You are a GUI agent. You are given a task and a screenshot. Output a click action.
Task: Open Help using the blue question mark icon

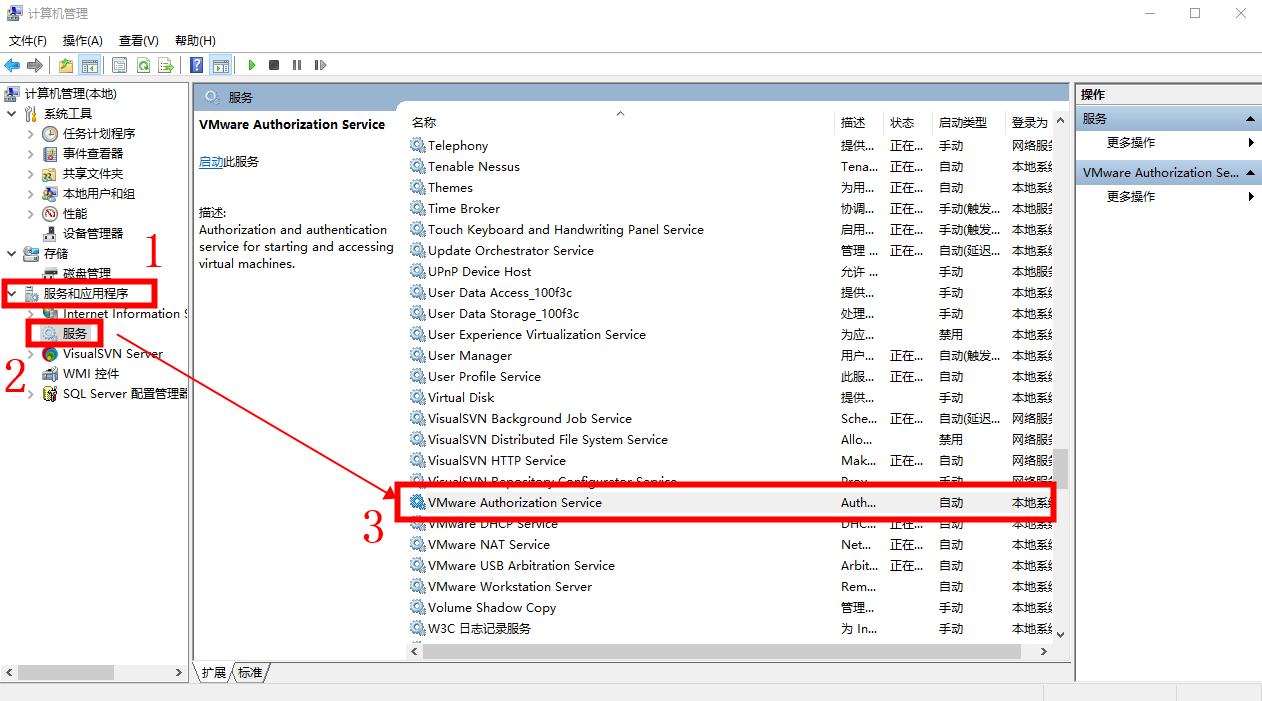[196, 64]
